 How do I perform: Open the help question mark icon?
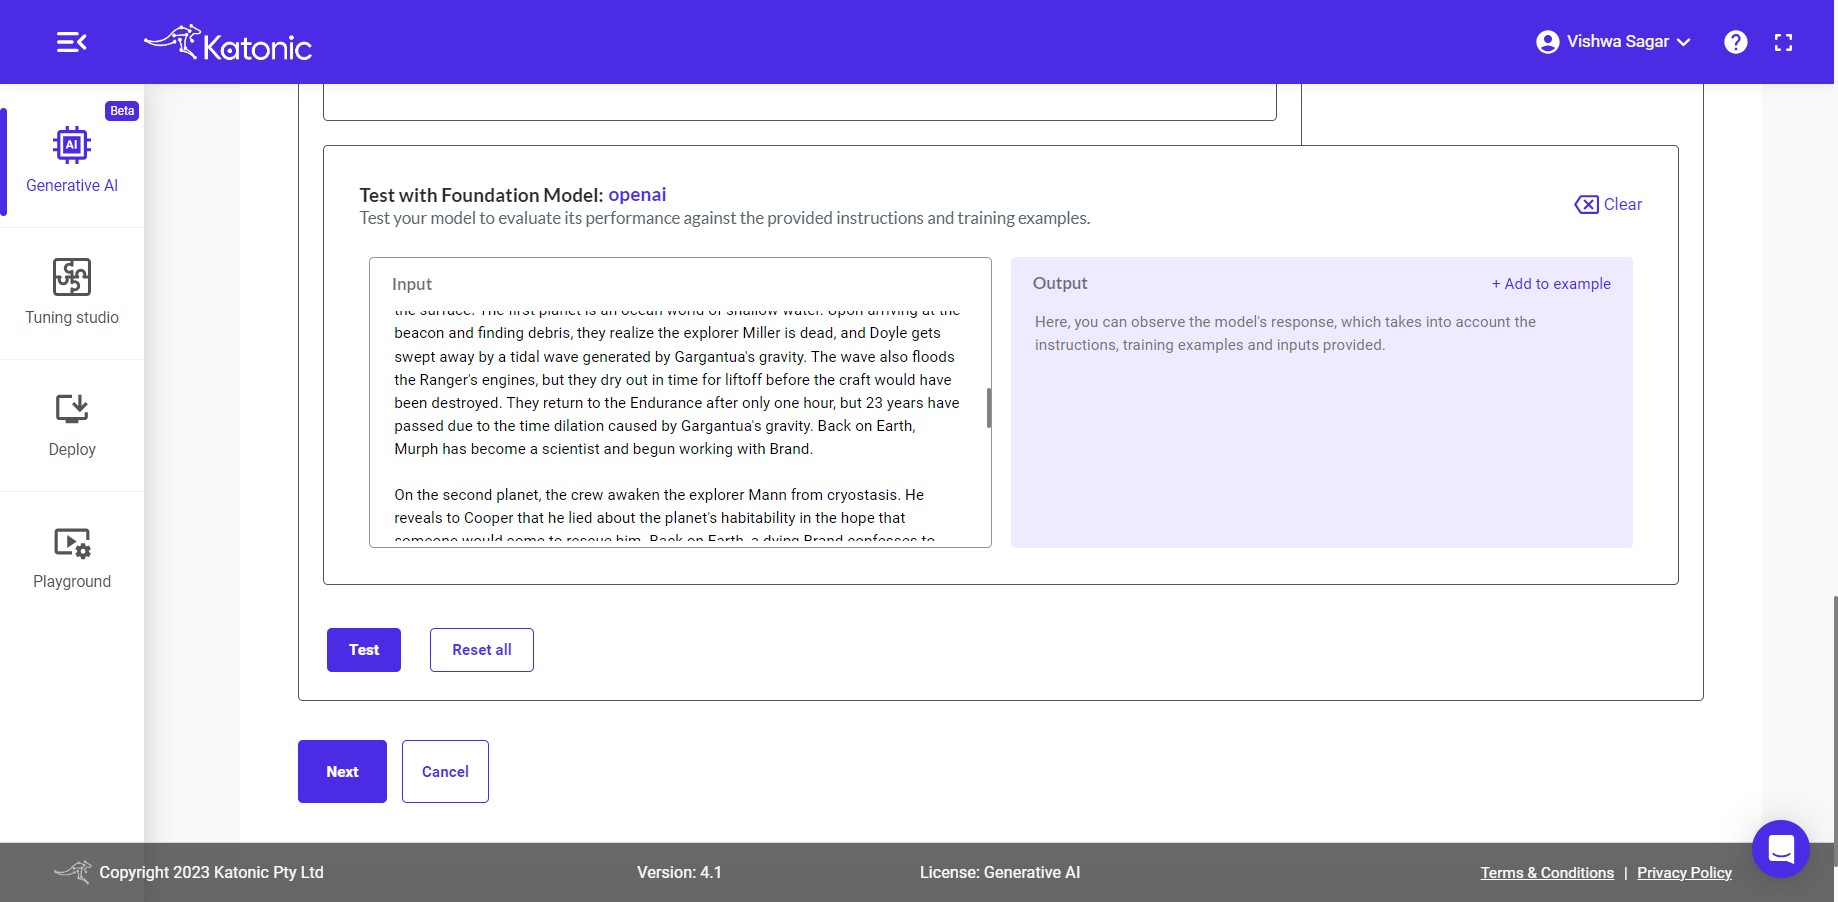pos(1736,42)
